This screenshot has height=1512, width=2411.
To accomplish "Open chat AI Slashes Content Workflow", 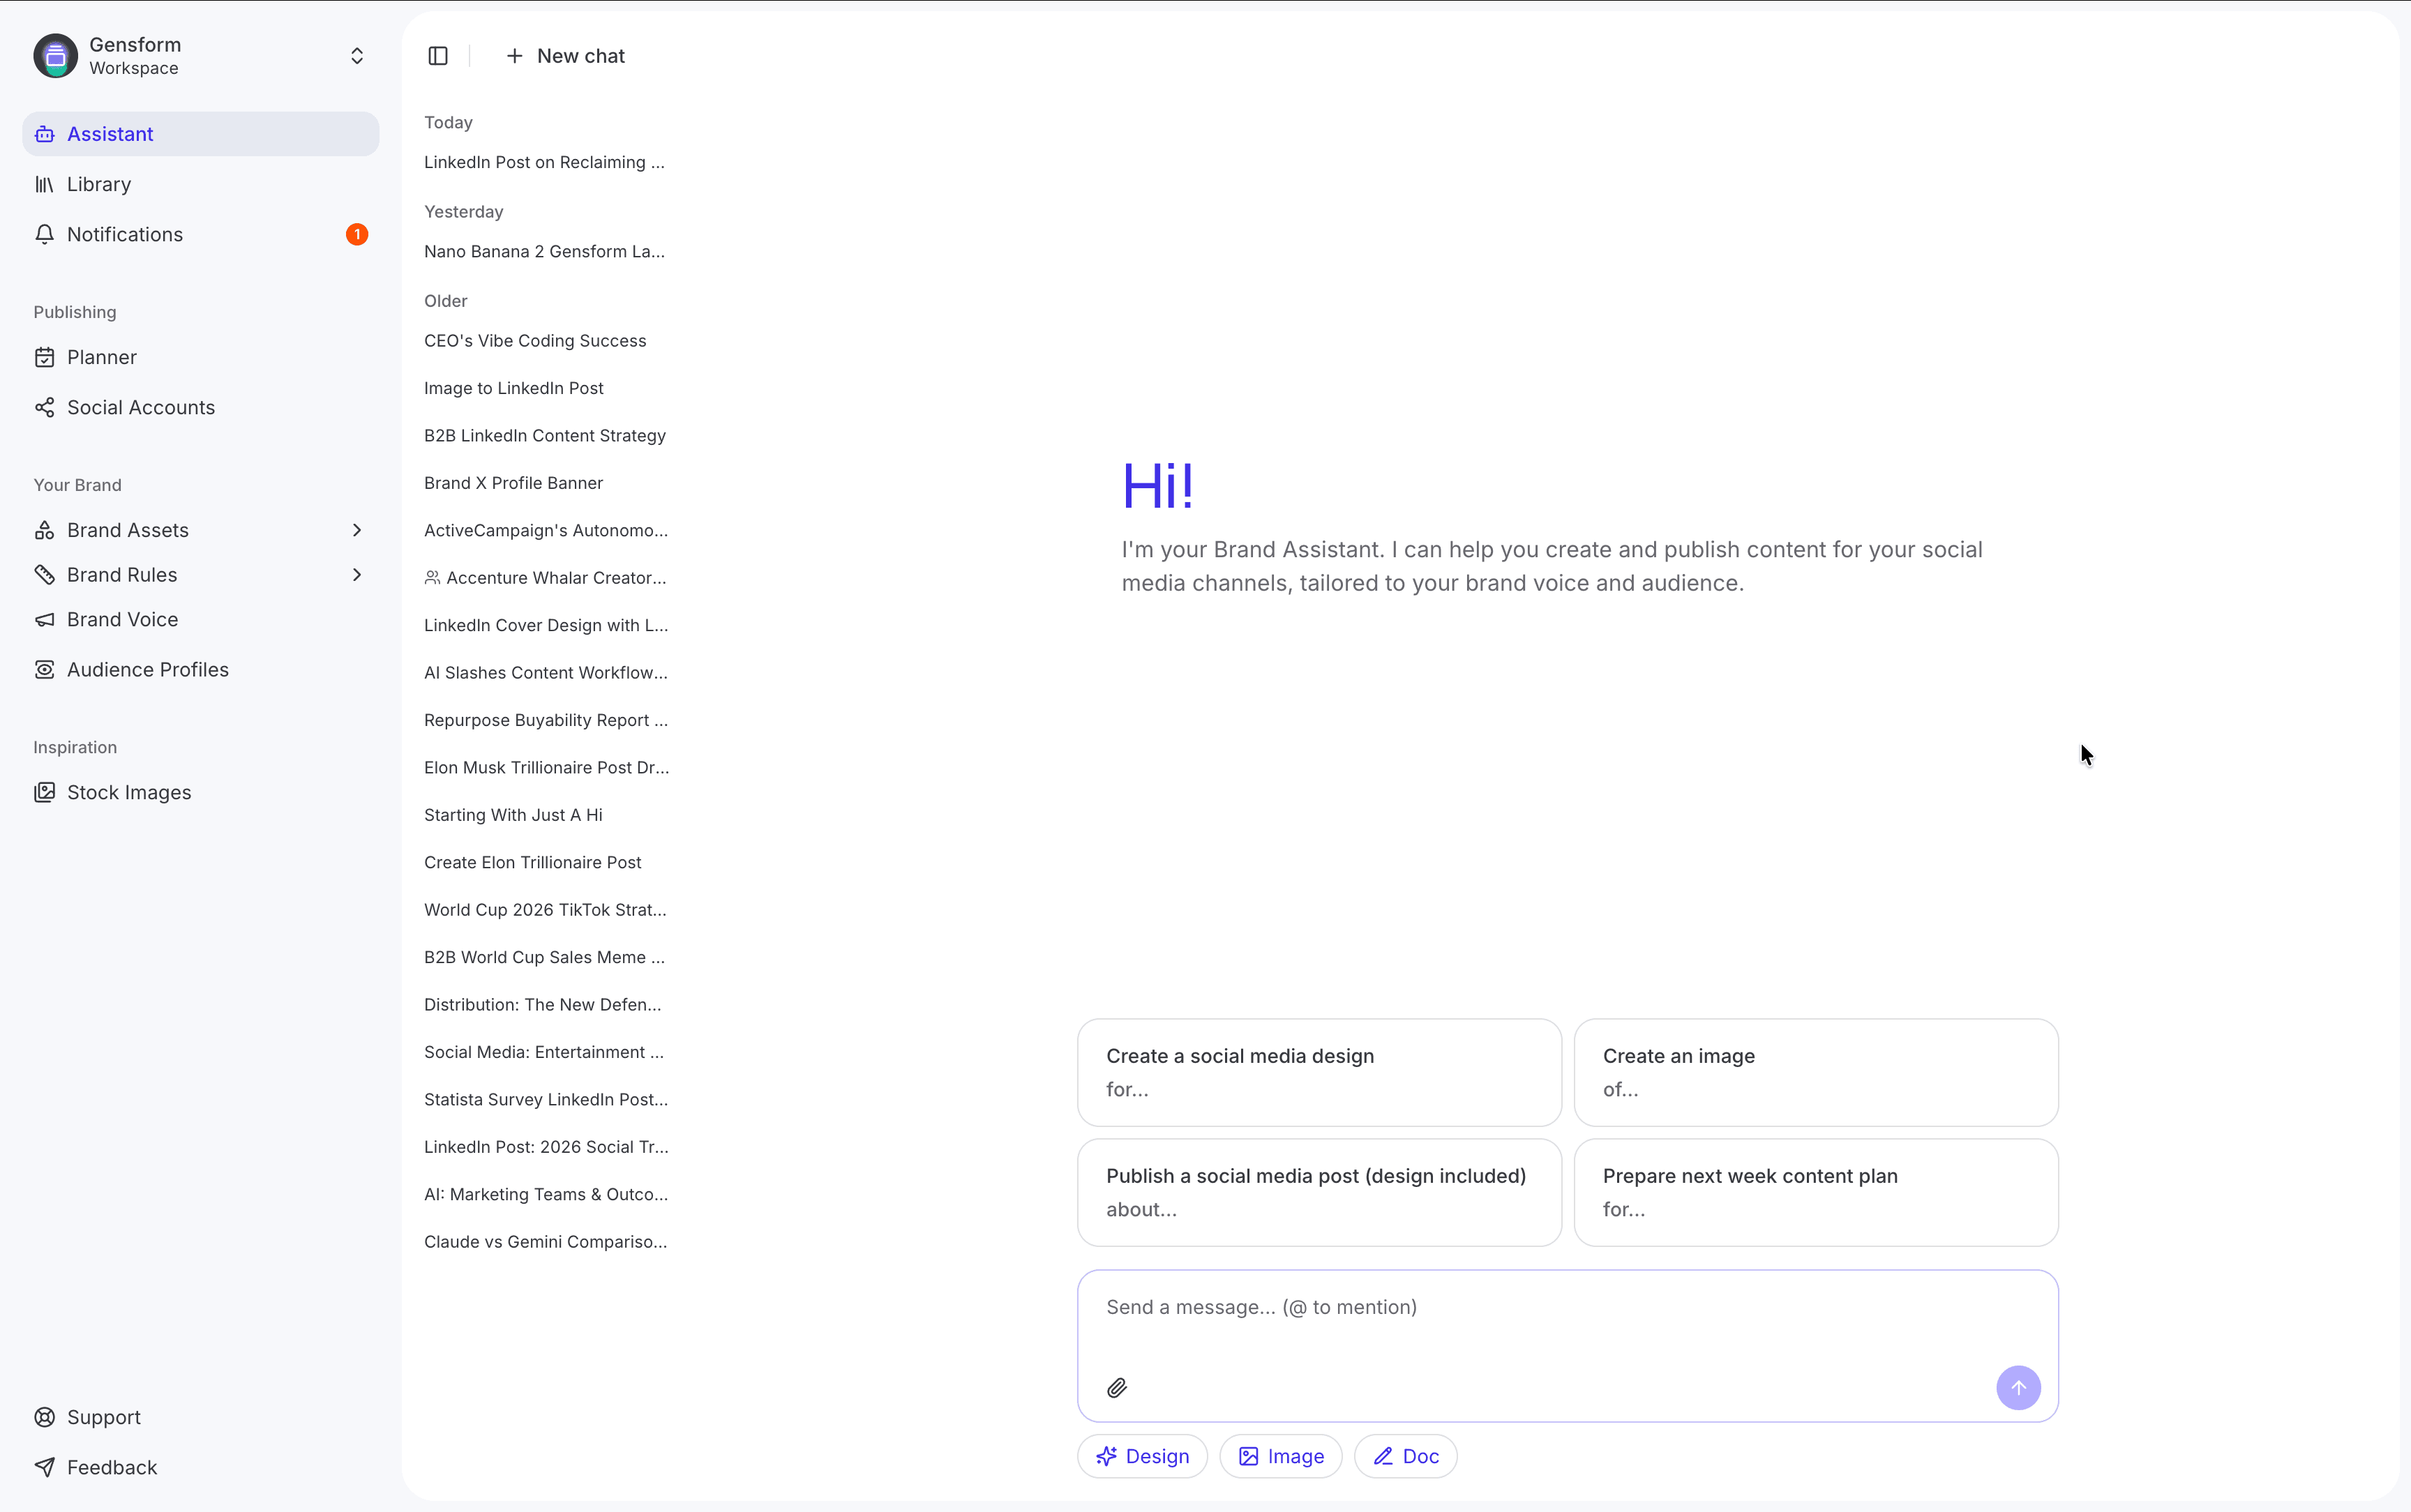I will pos(545,673).
